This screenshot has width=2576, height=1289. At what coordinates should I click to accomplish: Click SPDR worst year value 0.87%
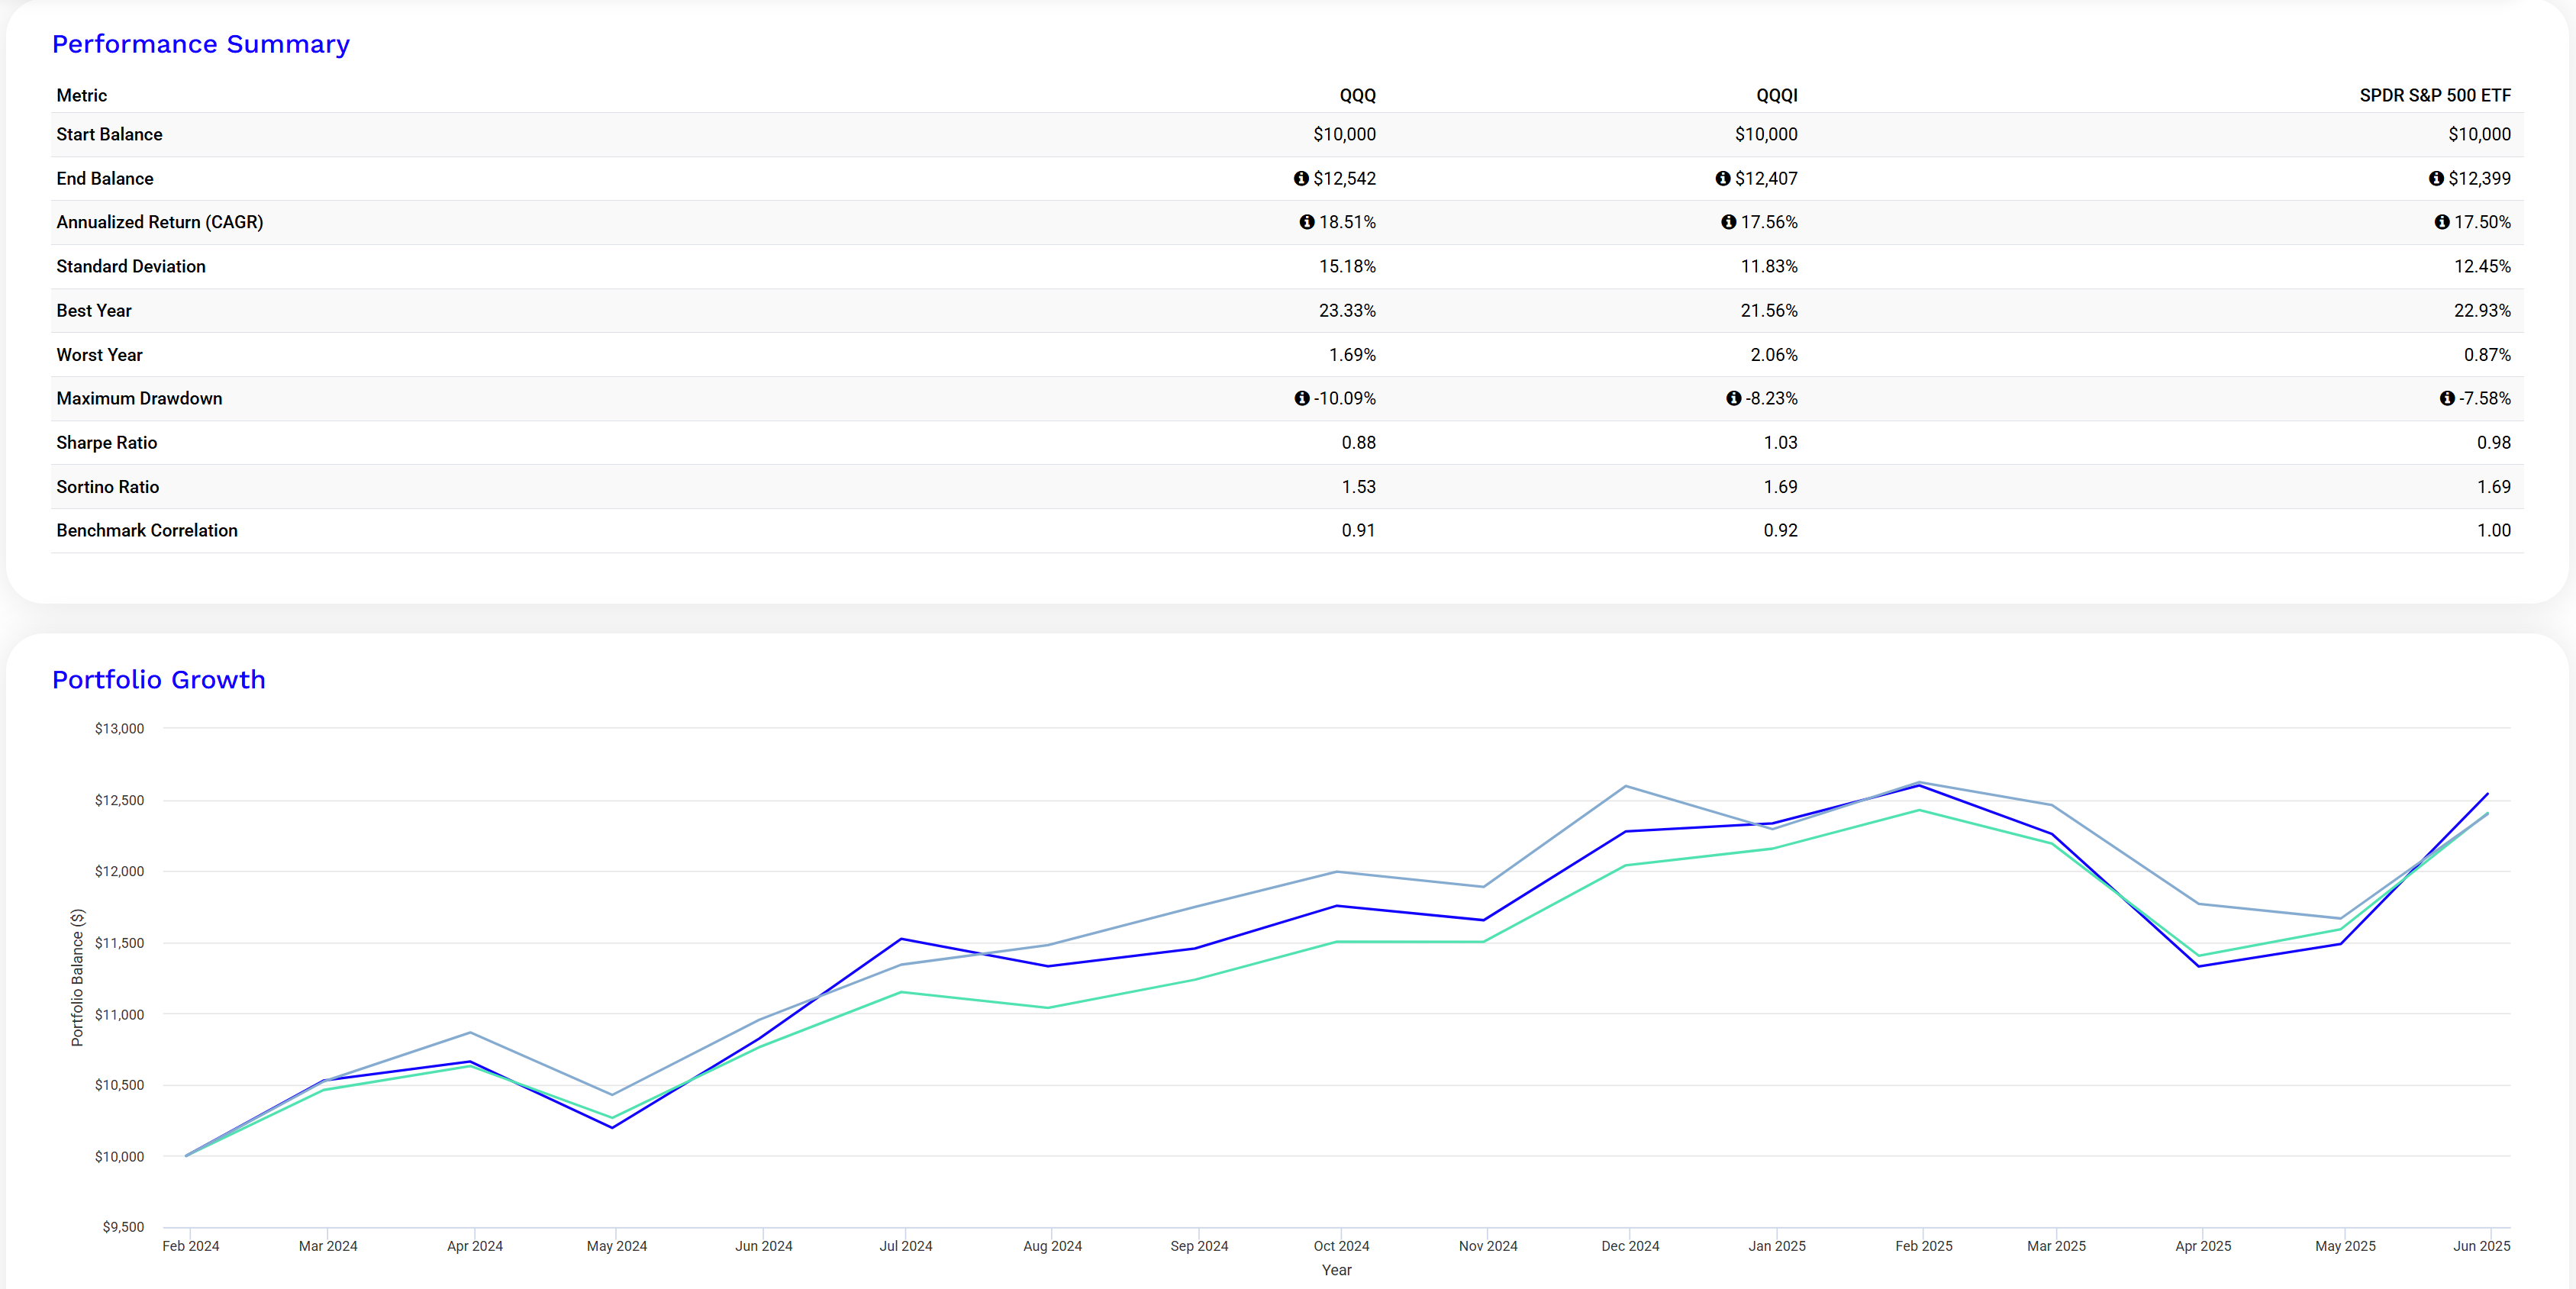tap(2487, 355)
